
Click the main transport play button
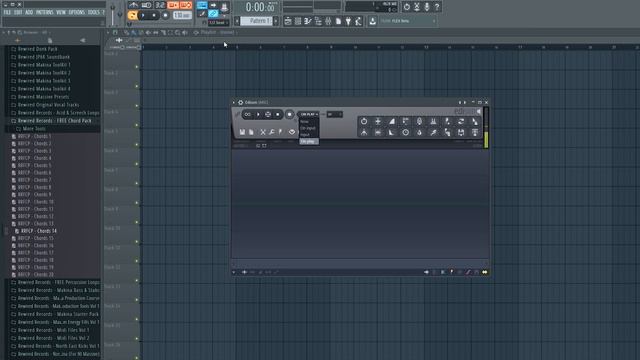[143, 16]
